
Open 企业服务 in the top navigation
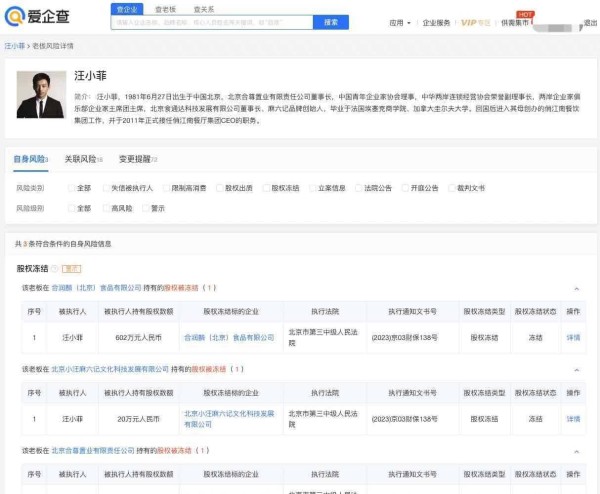(436, 23)
